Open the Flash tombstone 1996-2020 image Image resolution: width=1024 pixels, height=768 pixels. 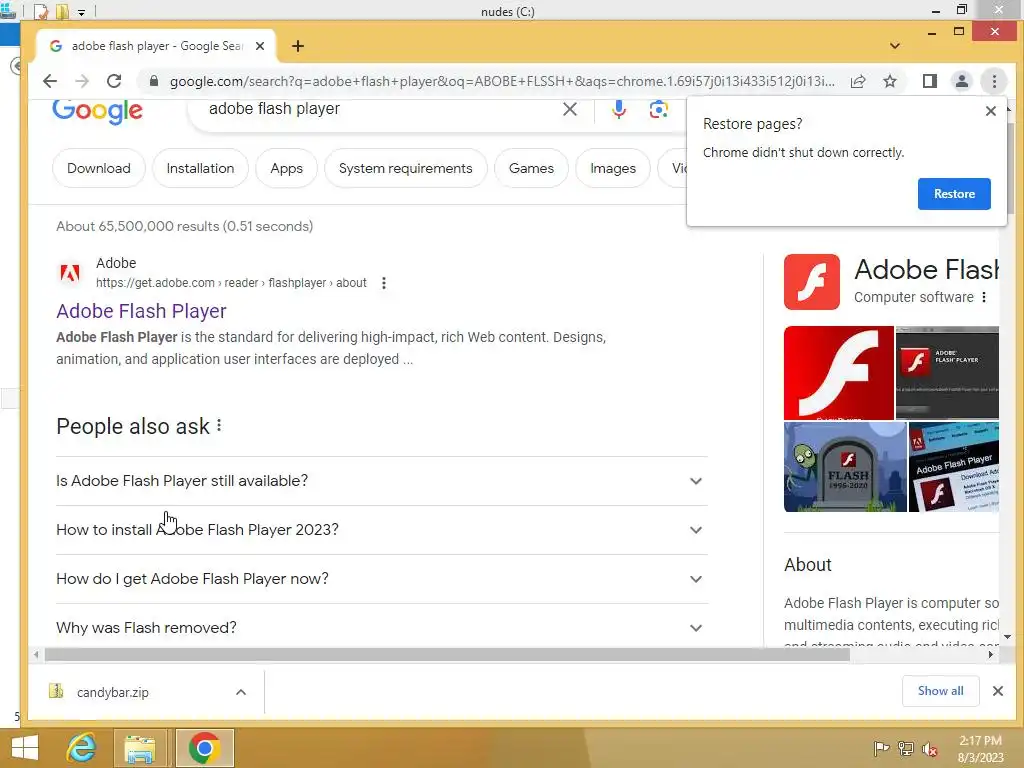click(845, 467)
